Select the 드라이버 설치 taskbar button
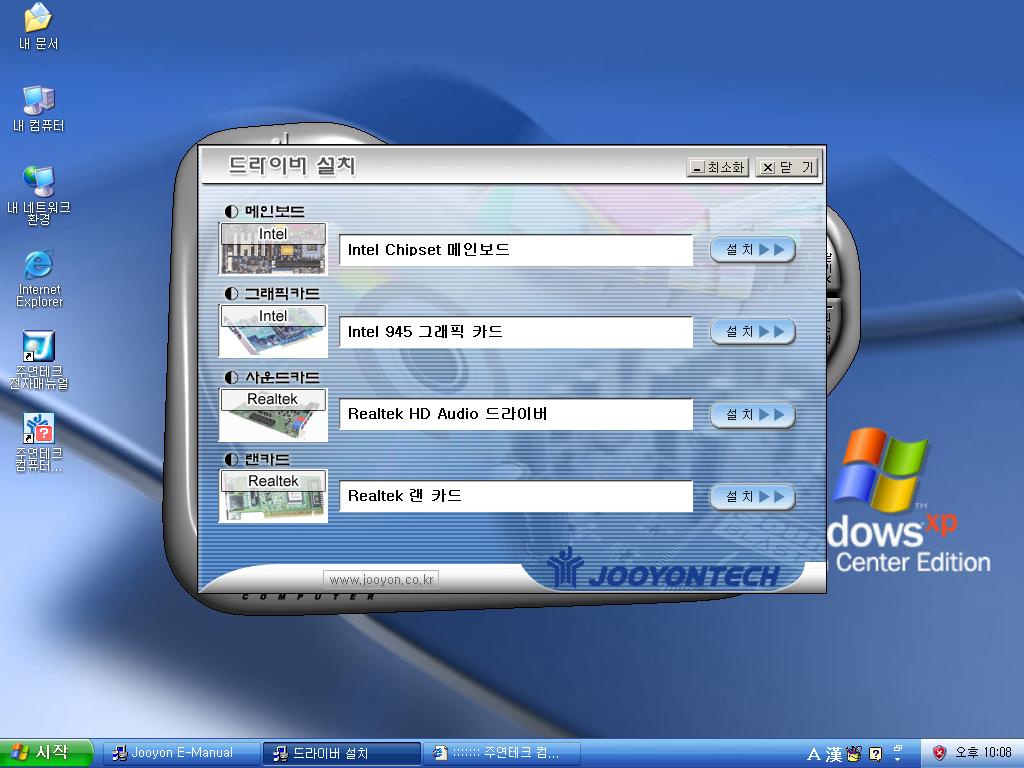 click(x=342, y=754)
